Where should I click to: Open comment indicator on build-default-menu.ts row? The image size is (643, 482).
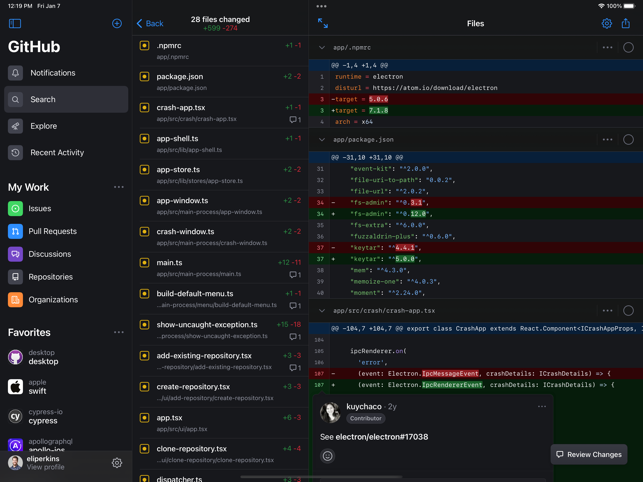(x=295, y=306)
